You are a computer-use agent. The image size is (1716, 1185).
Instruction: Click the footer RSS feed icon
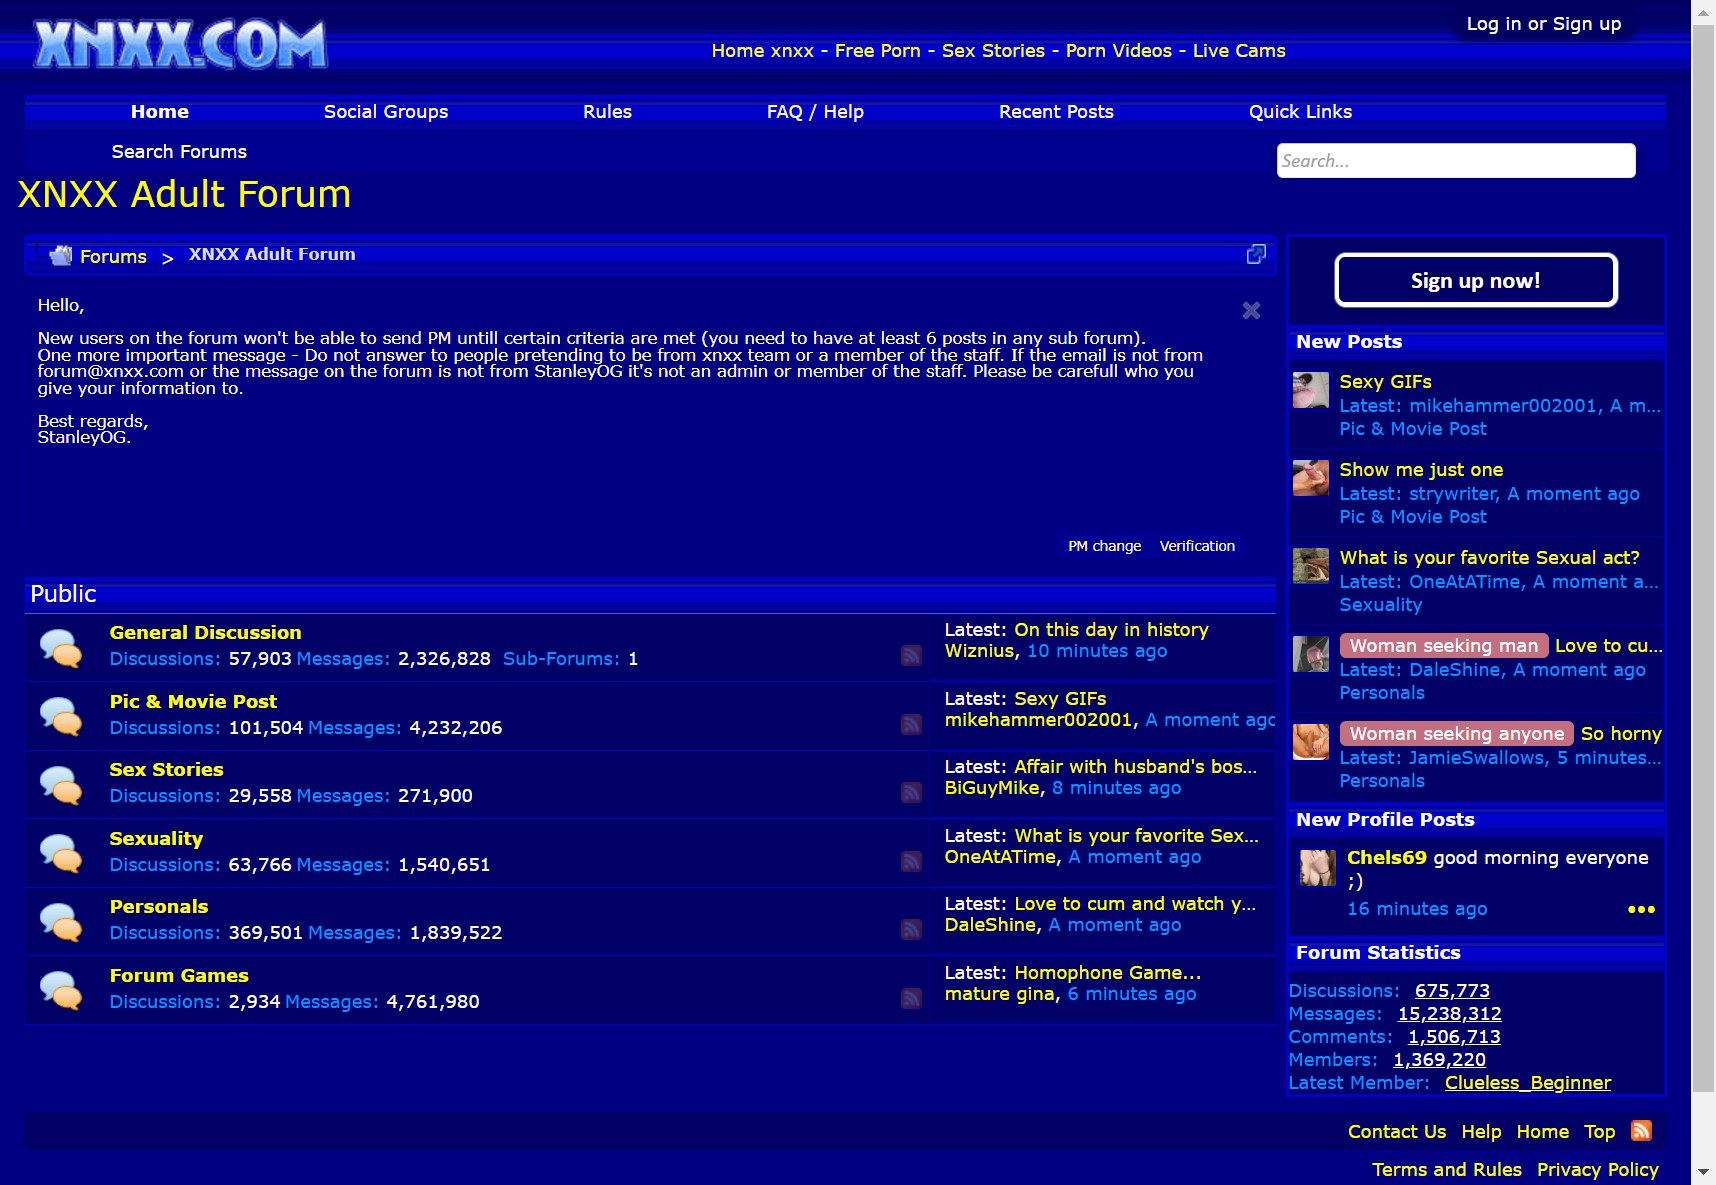tap(1641, 1131)
